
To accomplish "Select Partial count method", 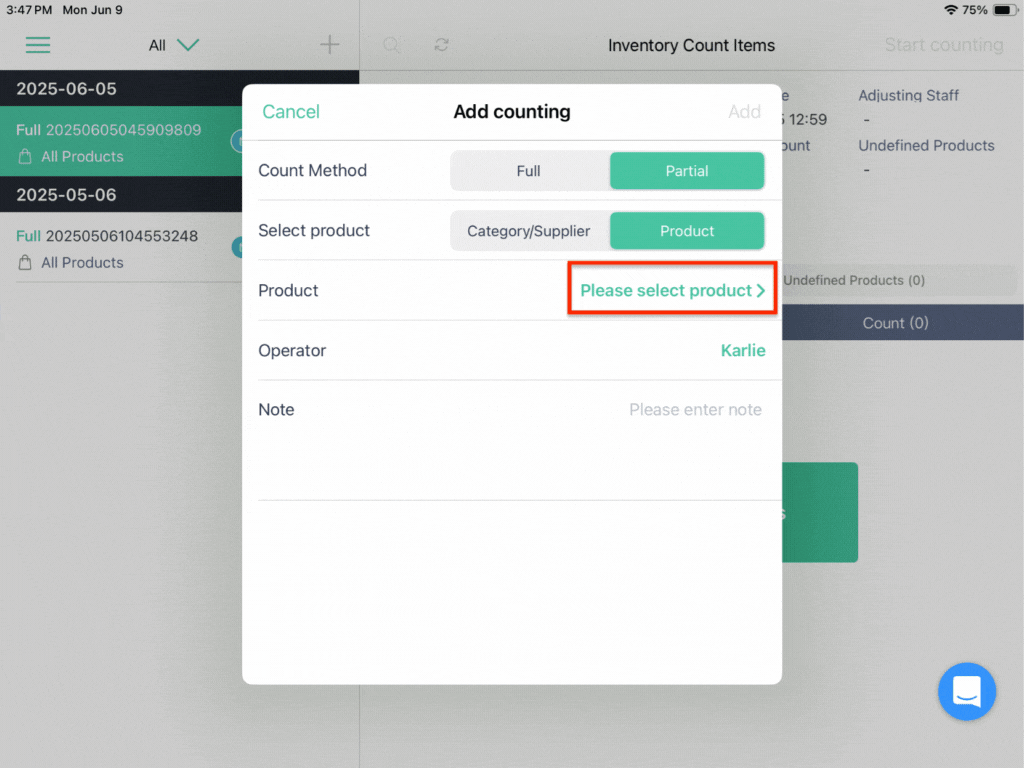I will tap(687, 171).
